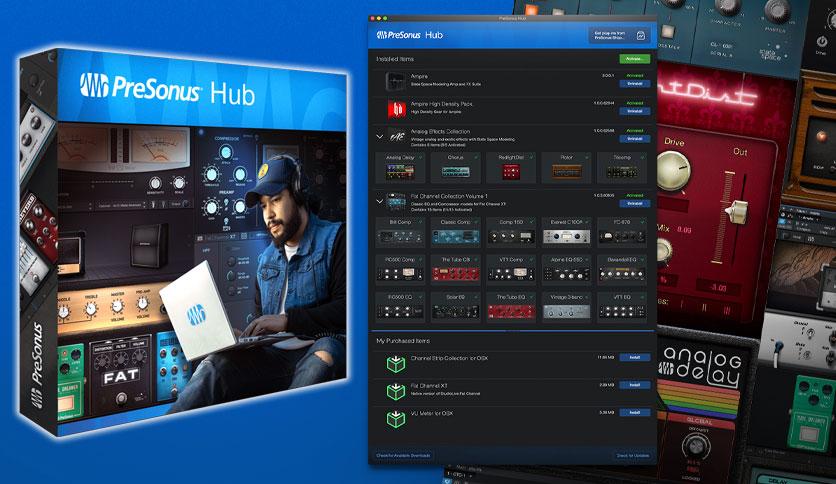Viewport: 836px width, 484px height.
Task: Click the green Activate button
Action: point(634,59)
